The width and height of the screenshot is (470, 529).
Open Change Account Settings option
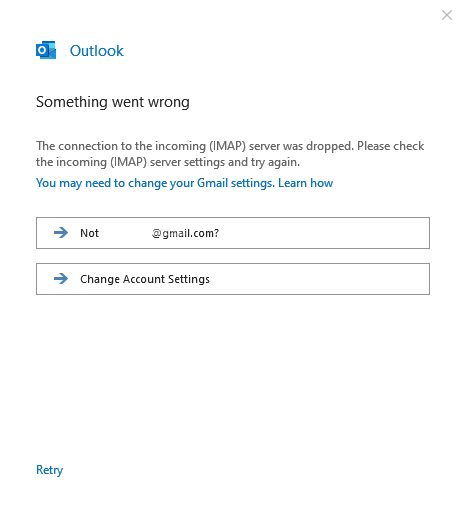233,279
